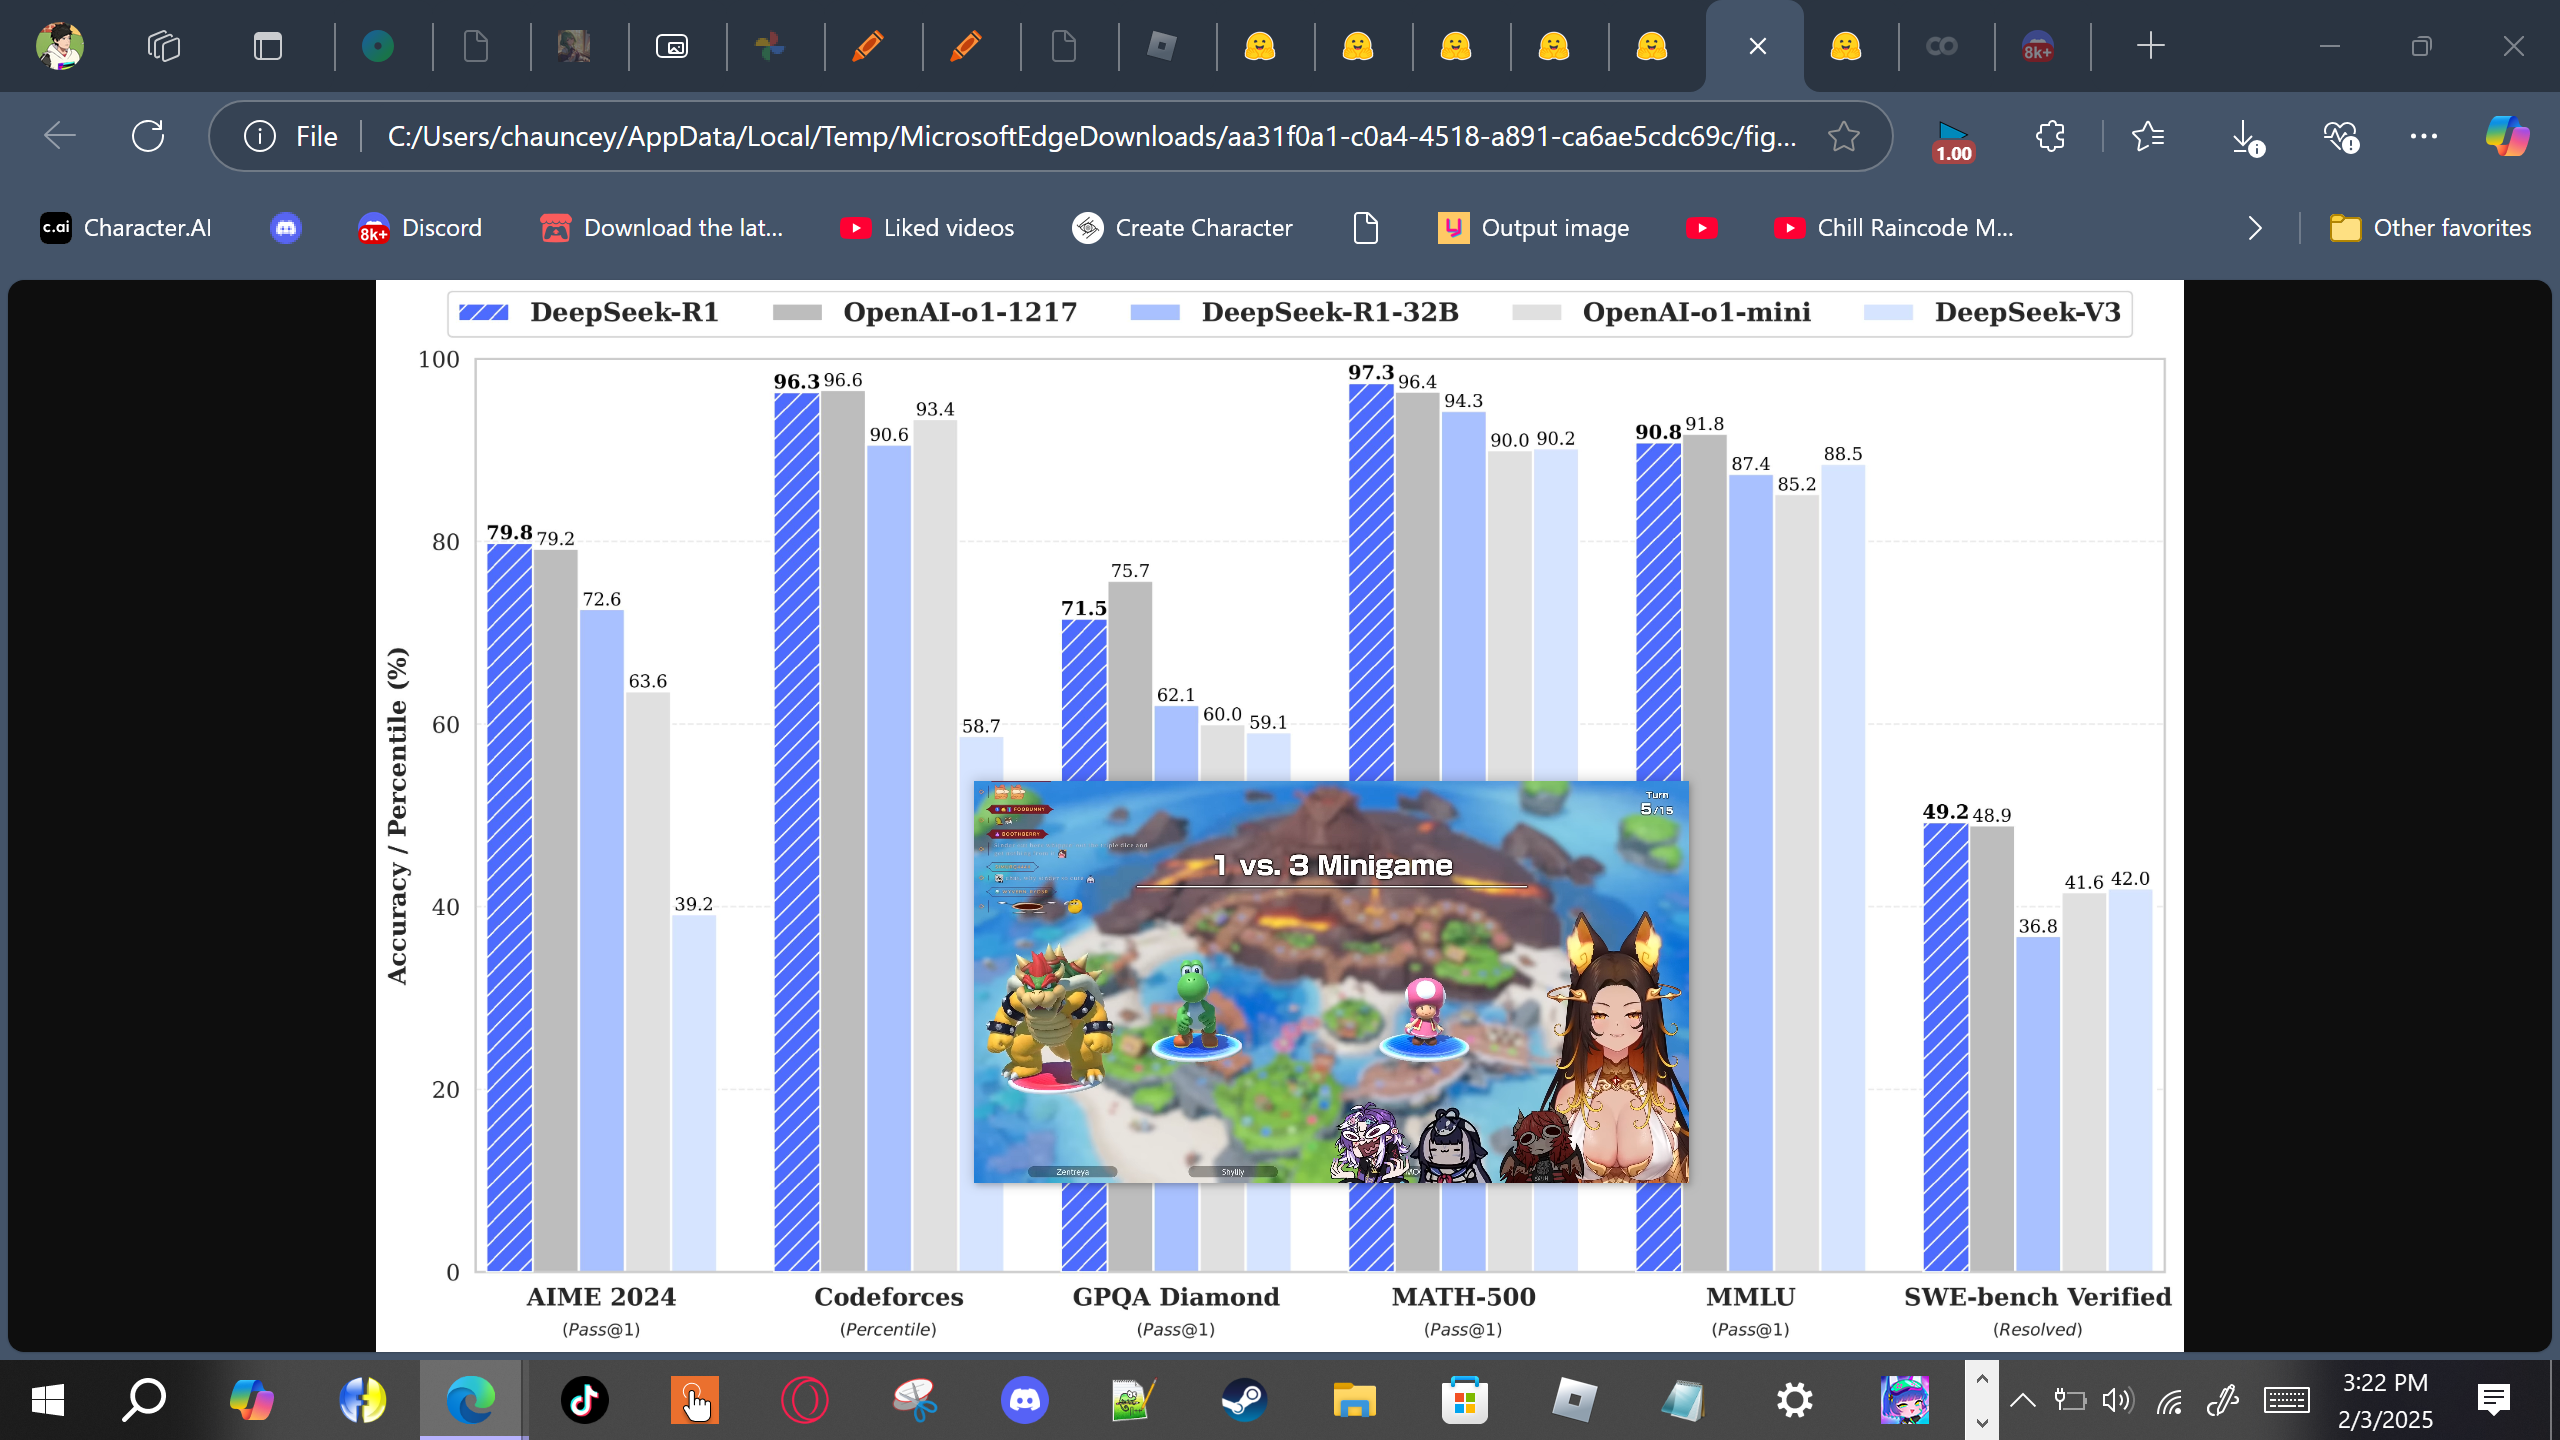Open the Discord bookmark labeled with text
This screenshot has width=2560, height=1440.
pyautogui.click(x=420, y=228)
